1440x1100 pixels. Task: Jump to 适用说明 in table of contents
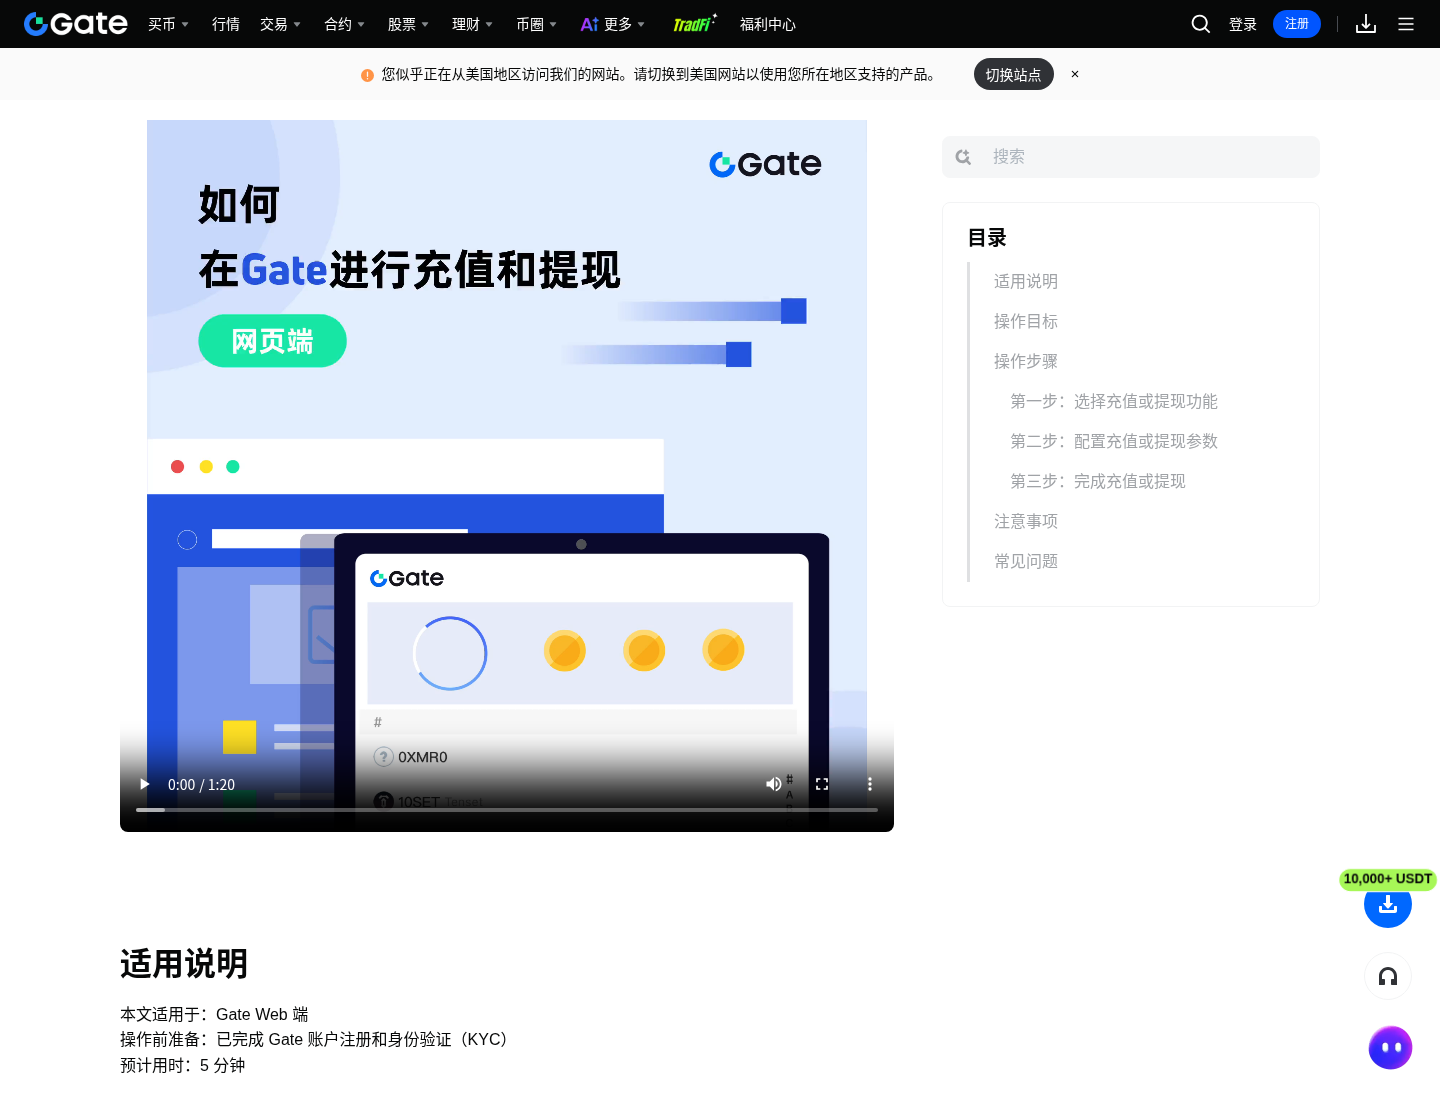1026,282
